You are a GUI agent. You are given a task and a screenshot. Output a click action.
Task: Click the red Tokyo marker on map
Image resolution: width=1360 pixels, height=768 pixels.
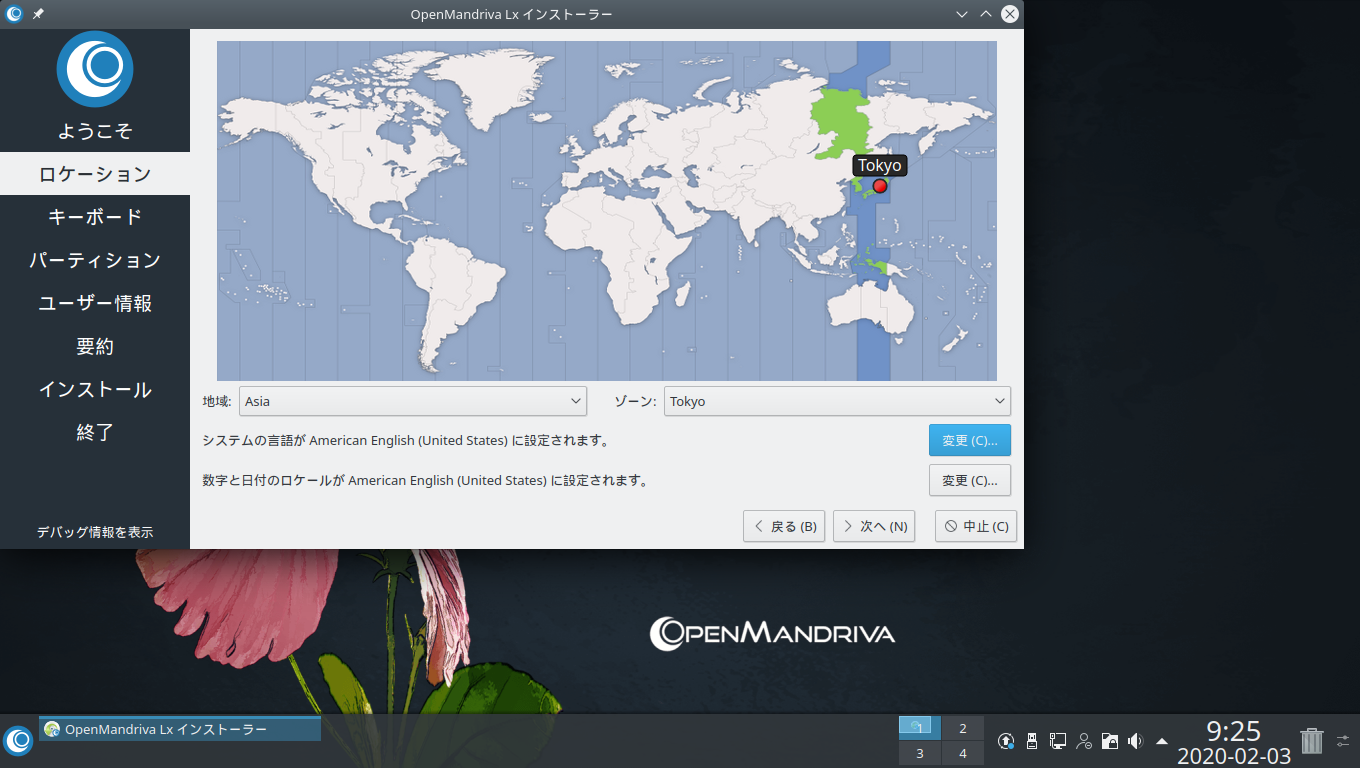click(x=880, y=186)
